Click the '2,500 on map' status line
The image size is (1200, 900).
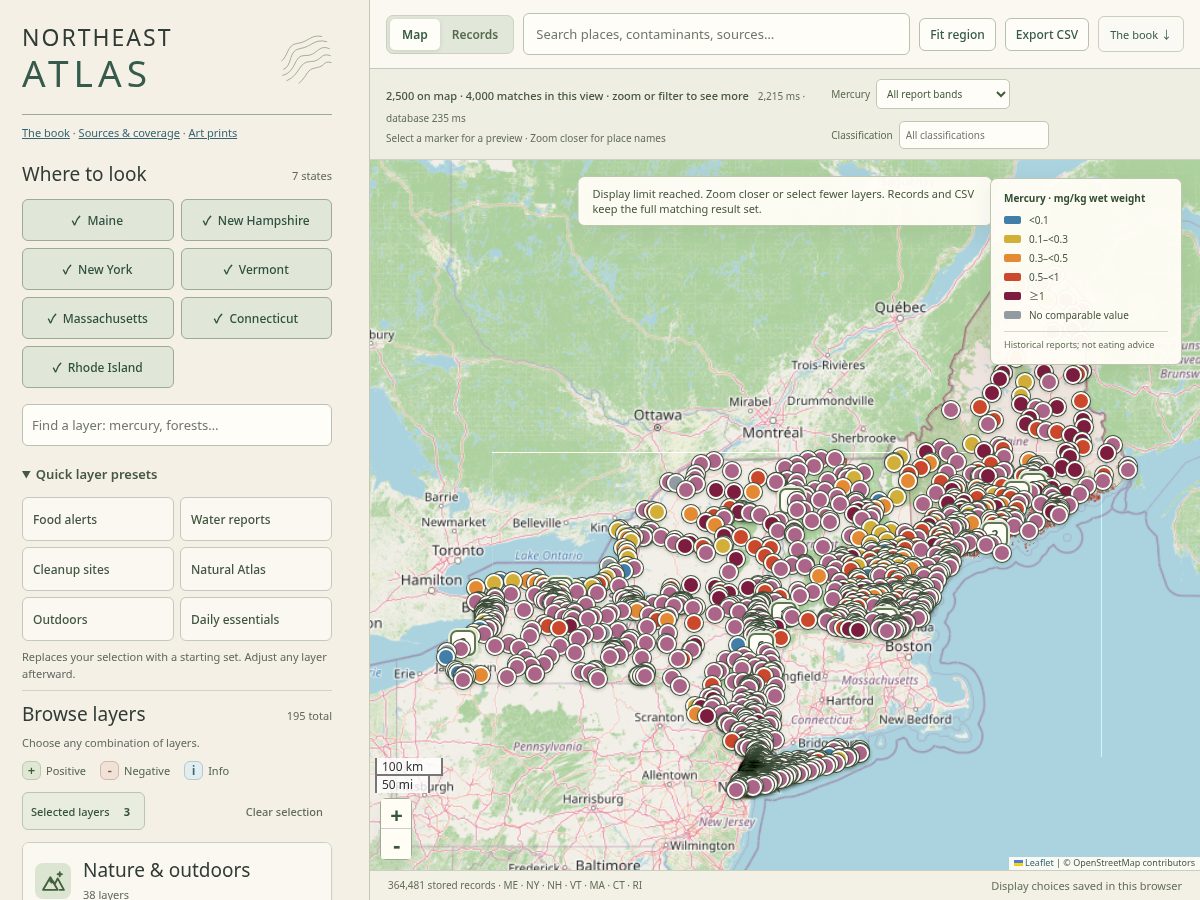pos(567,96)
